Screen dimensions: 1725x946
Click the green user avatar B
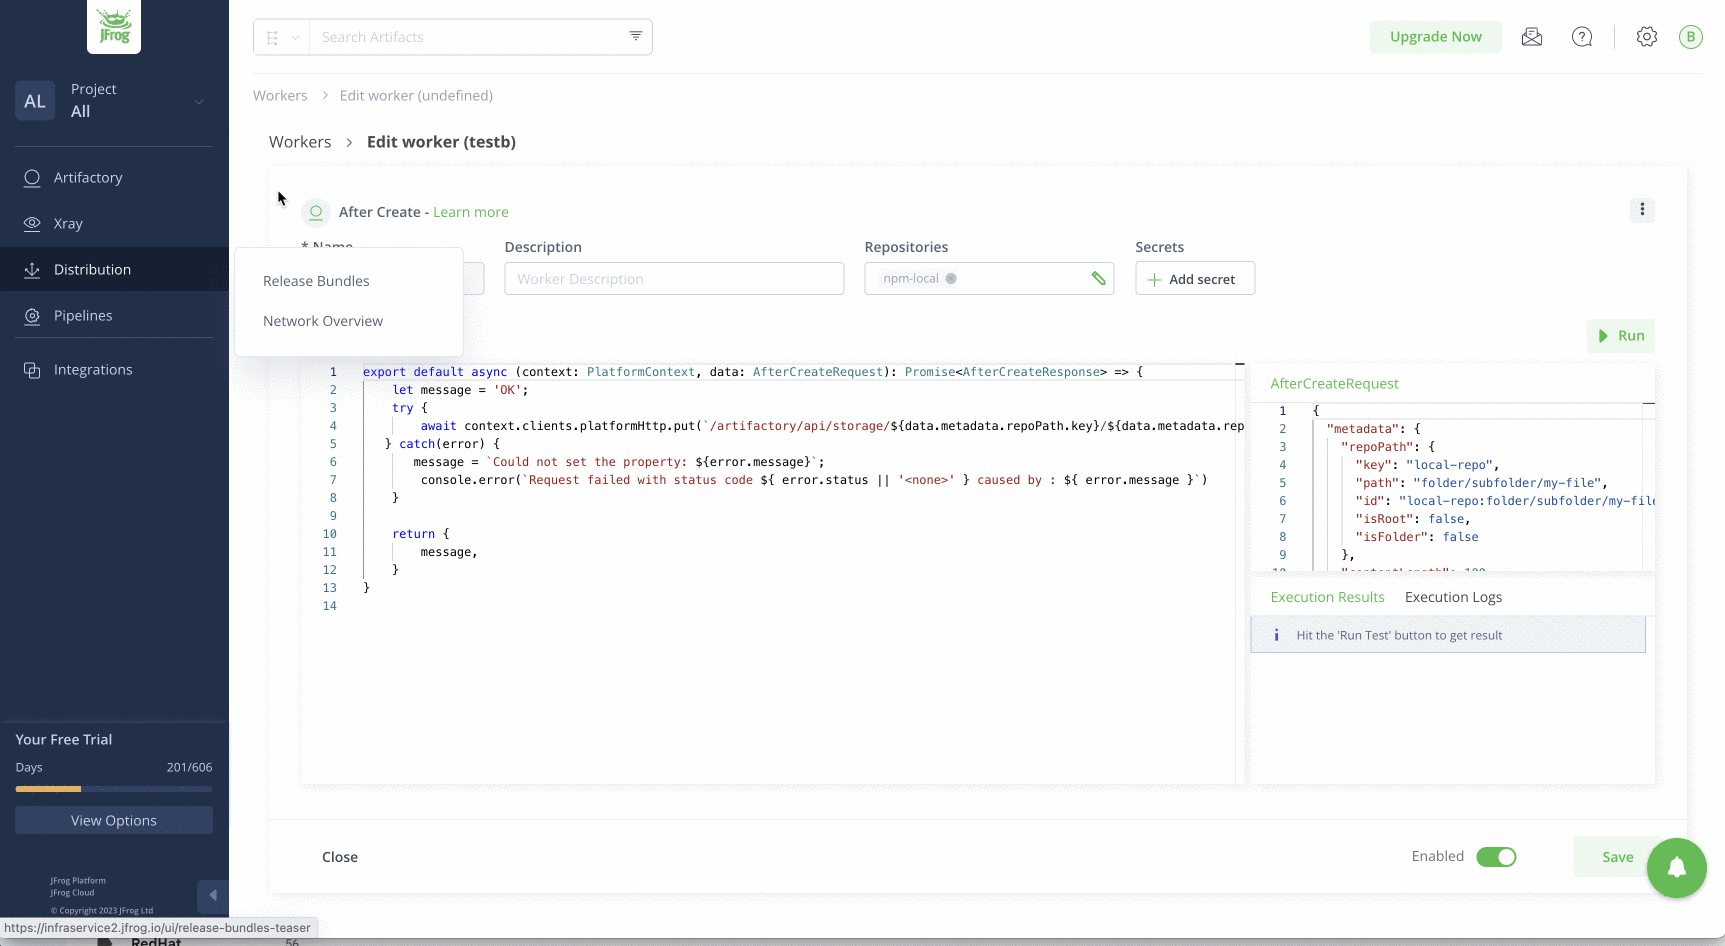[x=1690, y=37]
